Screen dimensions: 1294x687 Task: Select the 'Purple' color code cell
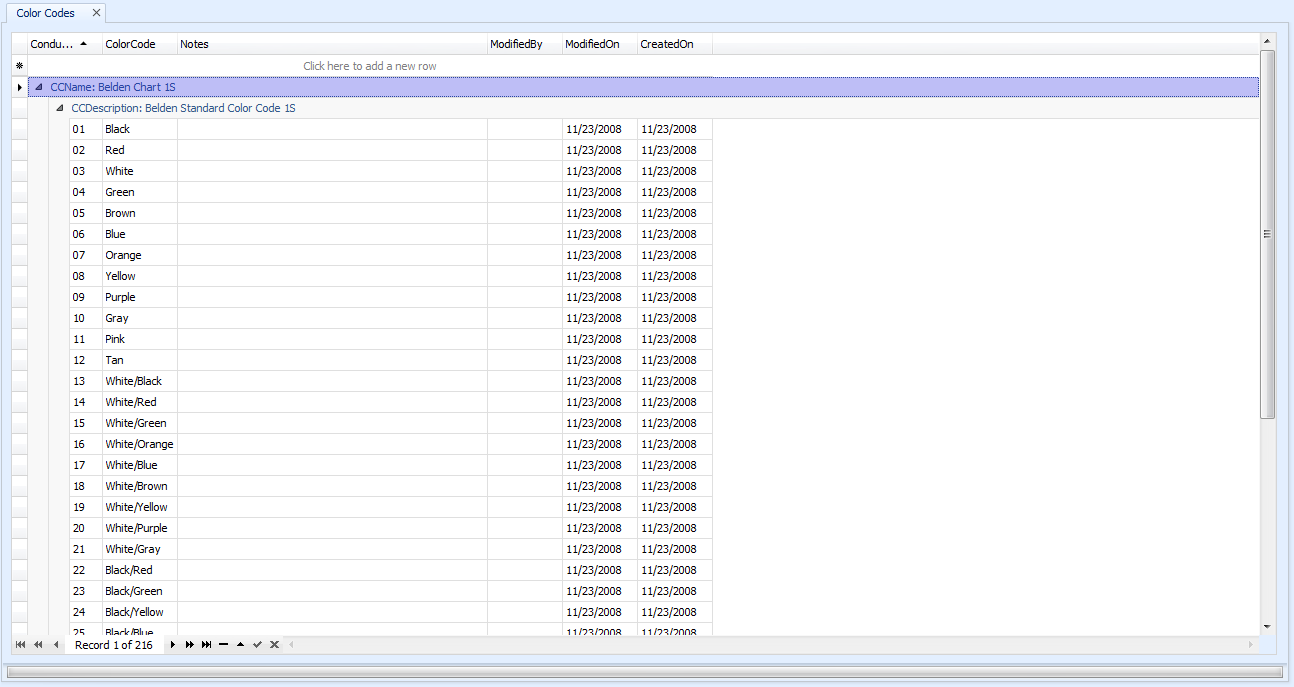pyautogui.click(x=139, y=297)
